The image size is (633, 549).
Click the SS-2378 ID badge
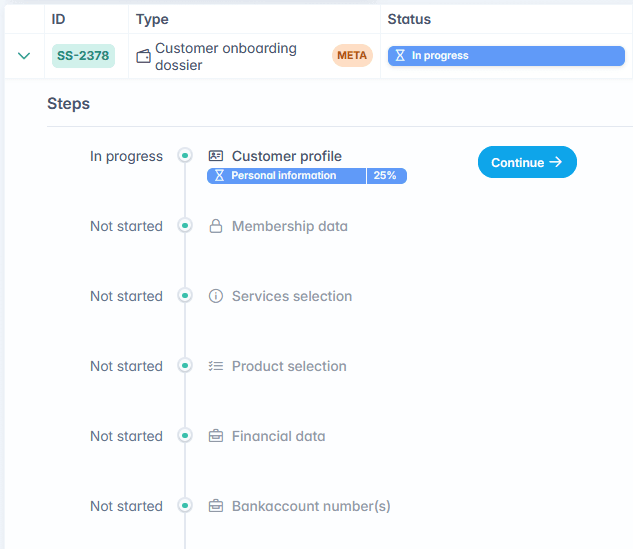pyautogui.click(x=83, y=56)
